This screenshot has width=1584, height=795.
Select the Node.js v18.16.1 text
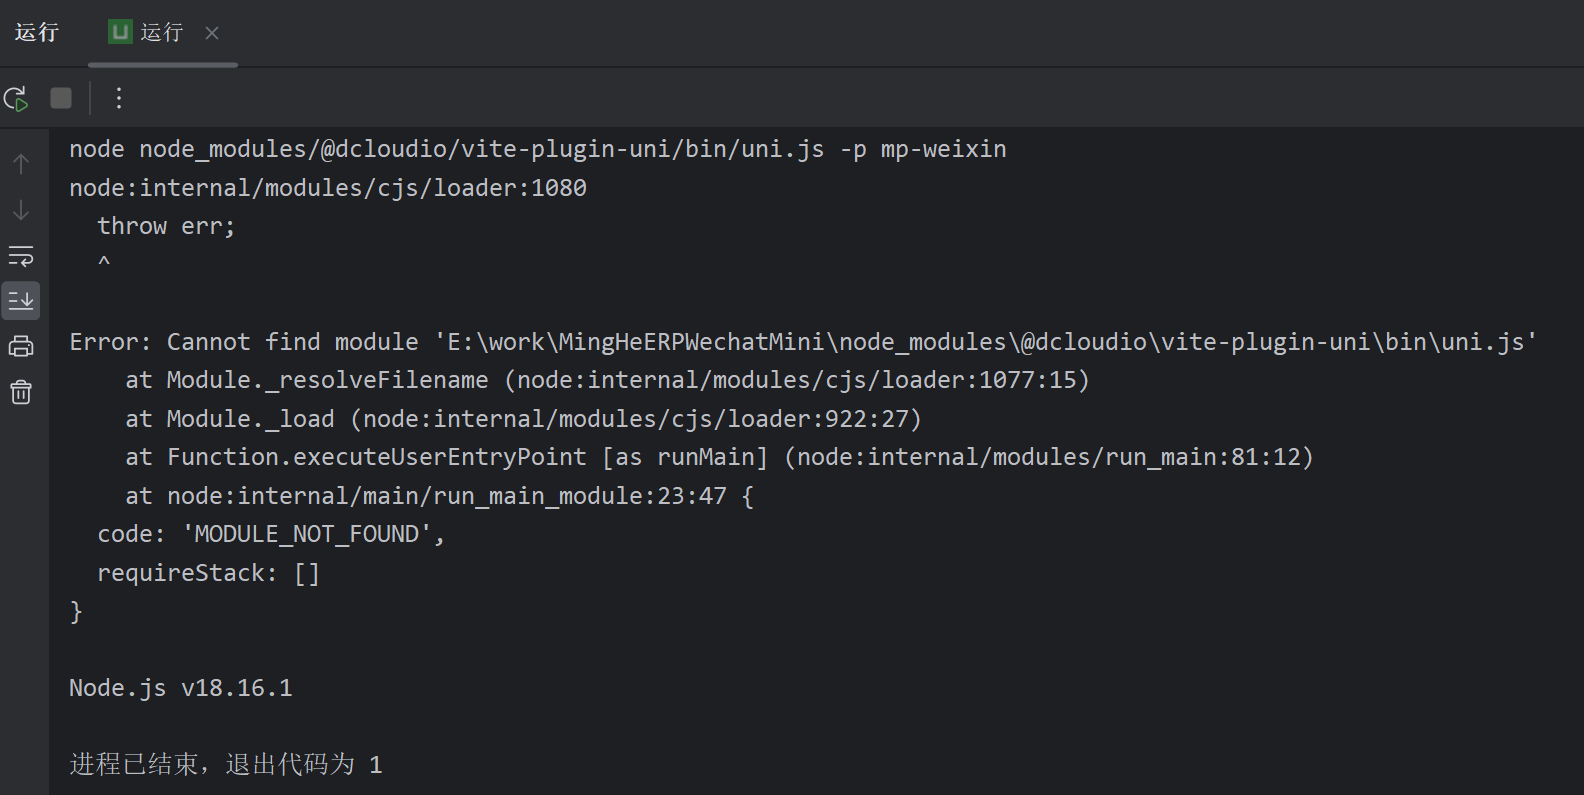tap(180, 687)
